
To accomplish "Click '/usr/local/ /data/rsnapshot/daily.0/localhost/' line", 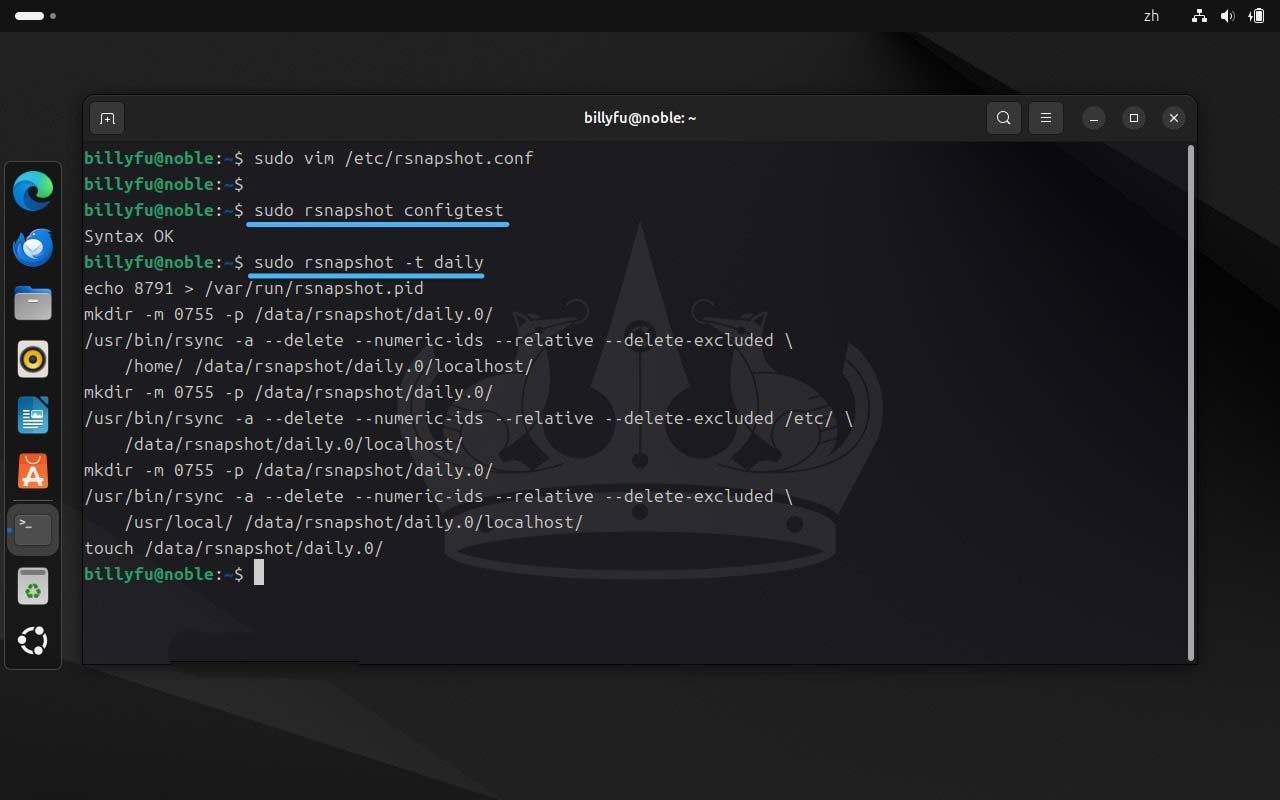I will [x=354, y=522].
